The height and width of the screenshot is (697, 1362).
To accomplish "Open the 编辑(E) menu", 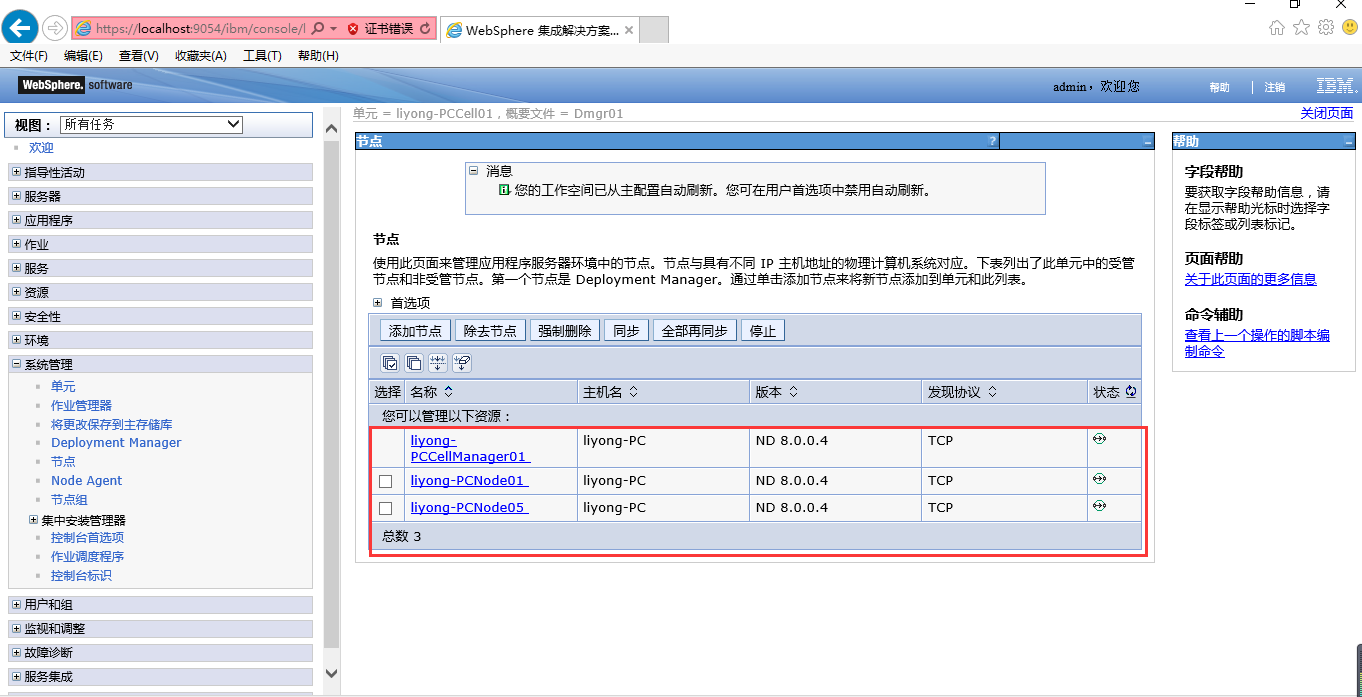I will click(83, 56).
